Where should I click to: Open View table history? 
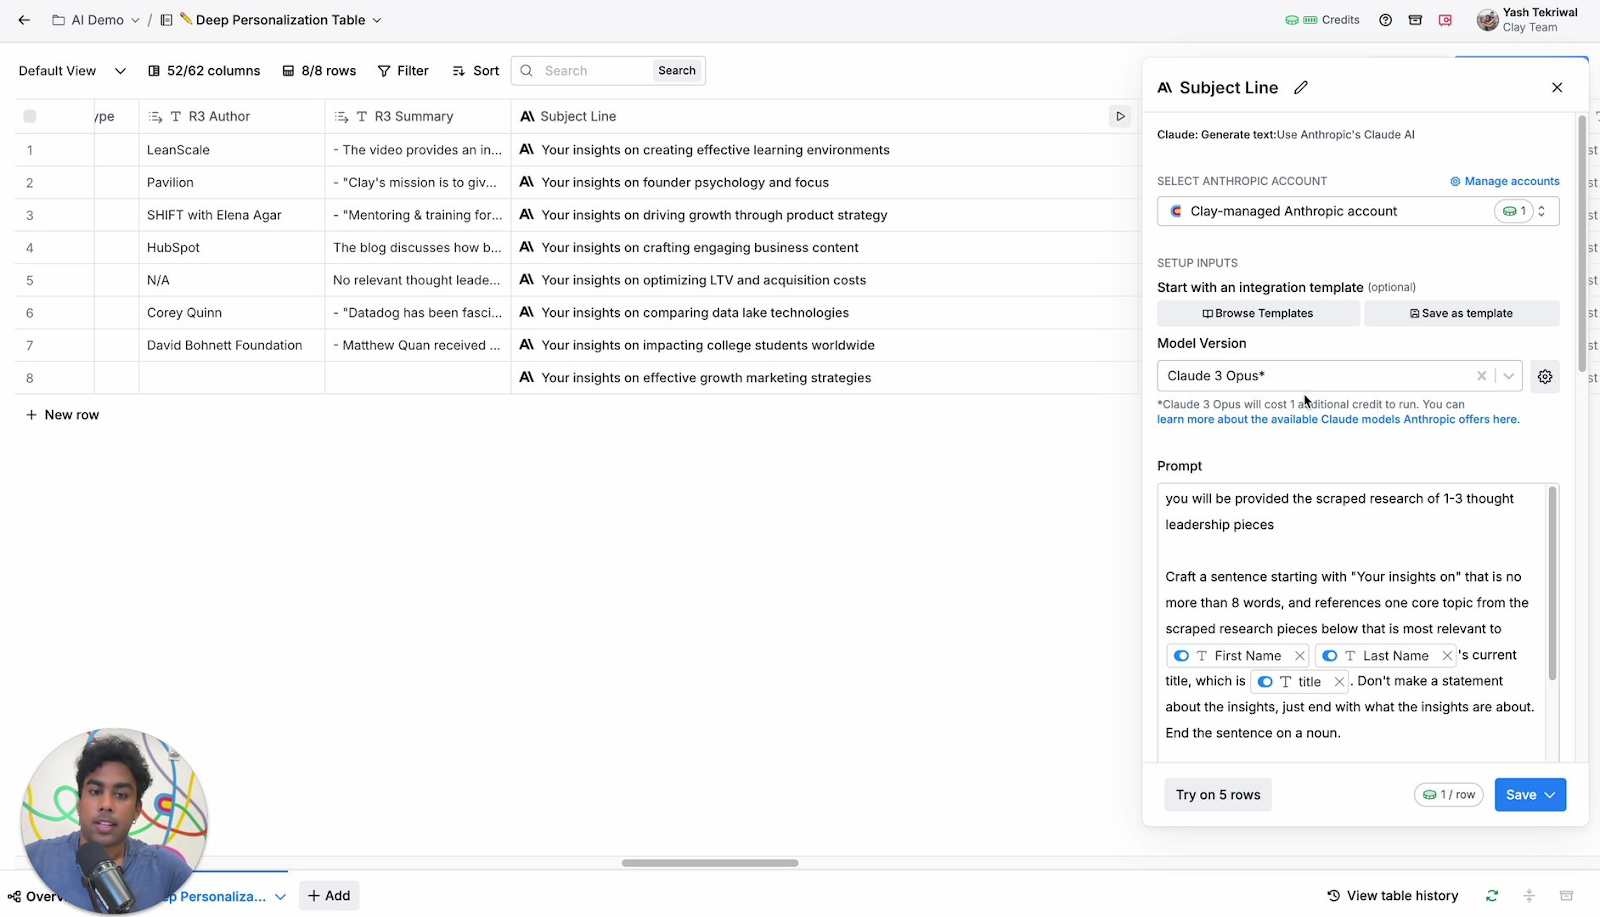(x=1393, y=896)
